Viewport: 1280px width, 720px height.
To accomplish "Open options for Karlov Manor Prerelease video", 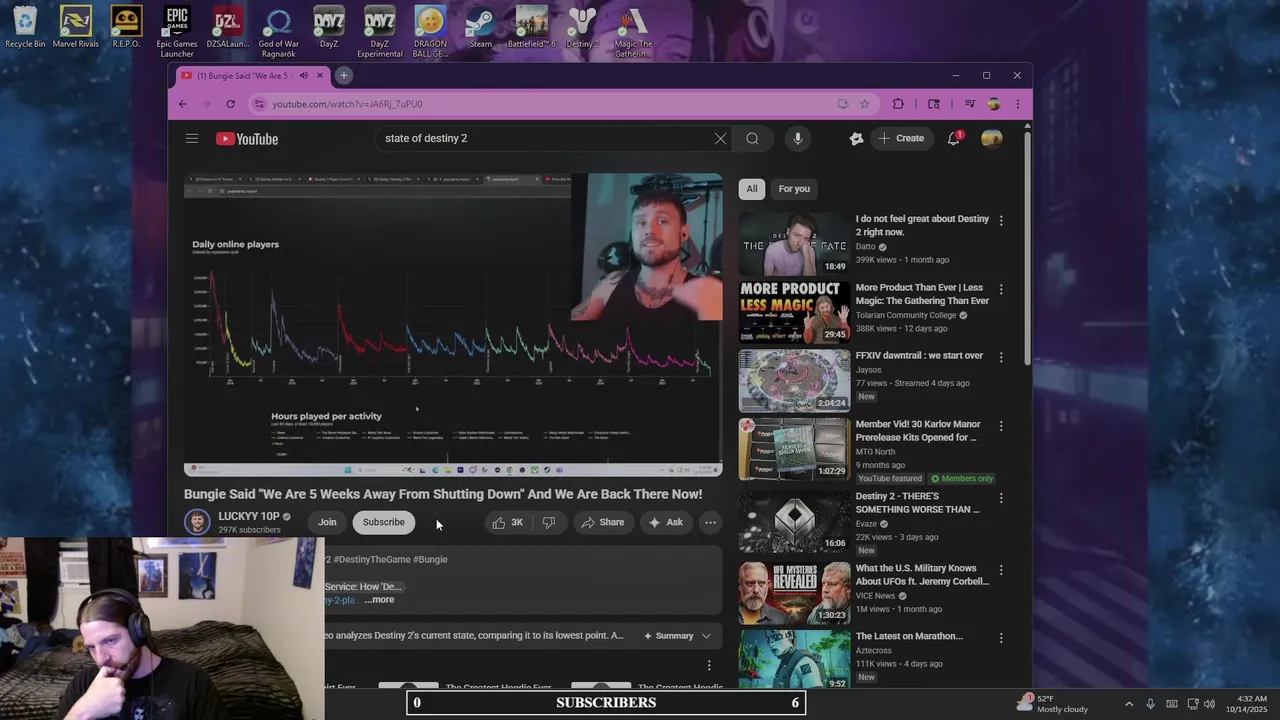I will (1001, 426).
